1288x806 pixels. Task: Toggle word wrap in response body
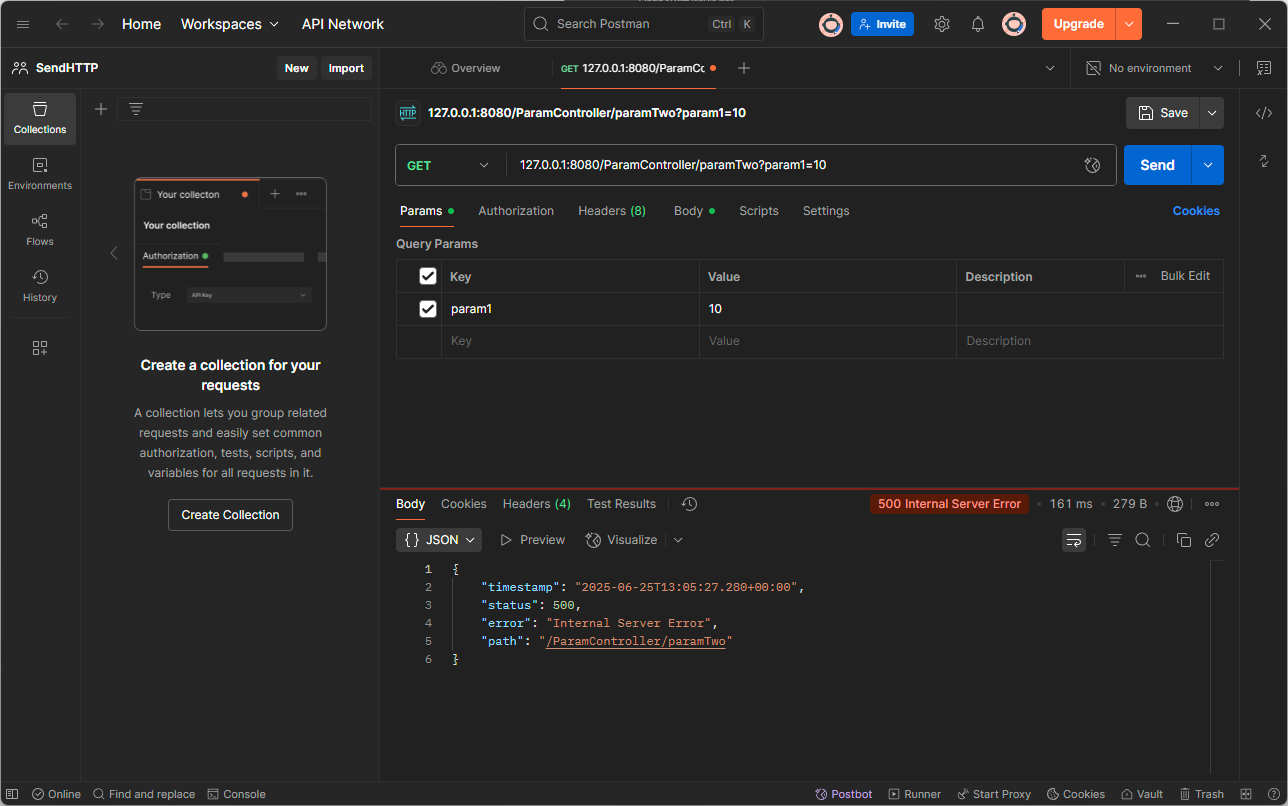(1074, 540)
